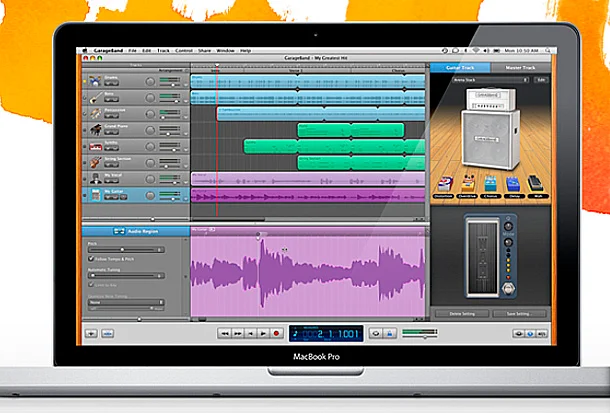
Task: Select the blue Delay stompbox pedal
Action: pos(513,185)
